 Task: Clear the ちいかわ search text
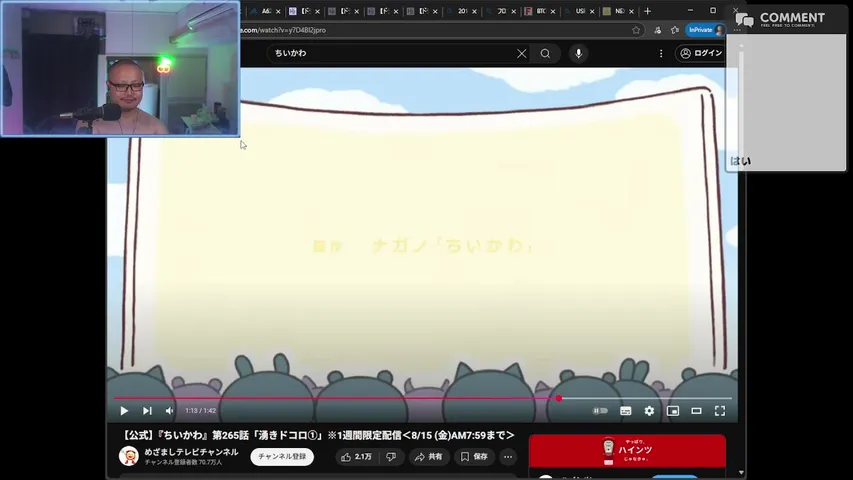[521, 53]
